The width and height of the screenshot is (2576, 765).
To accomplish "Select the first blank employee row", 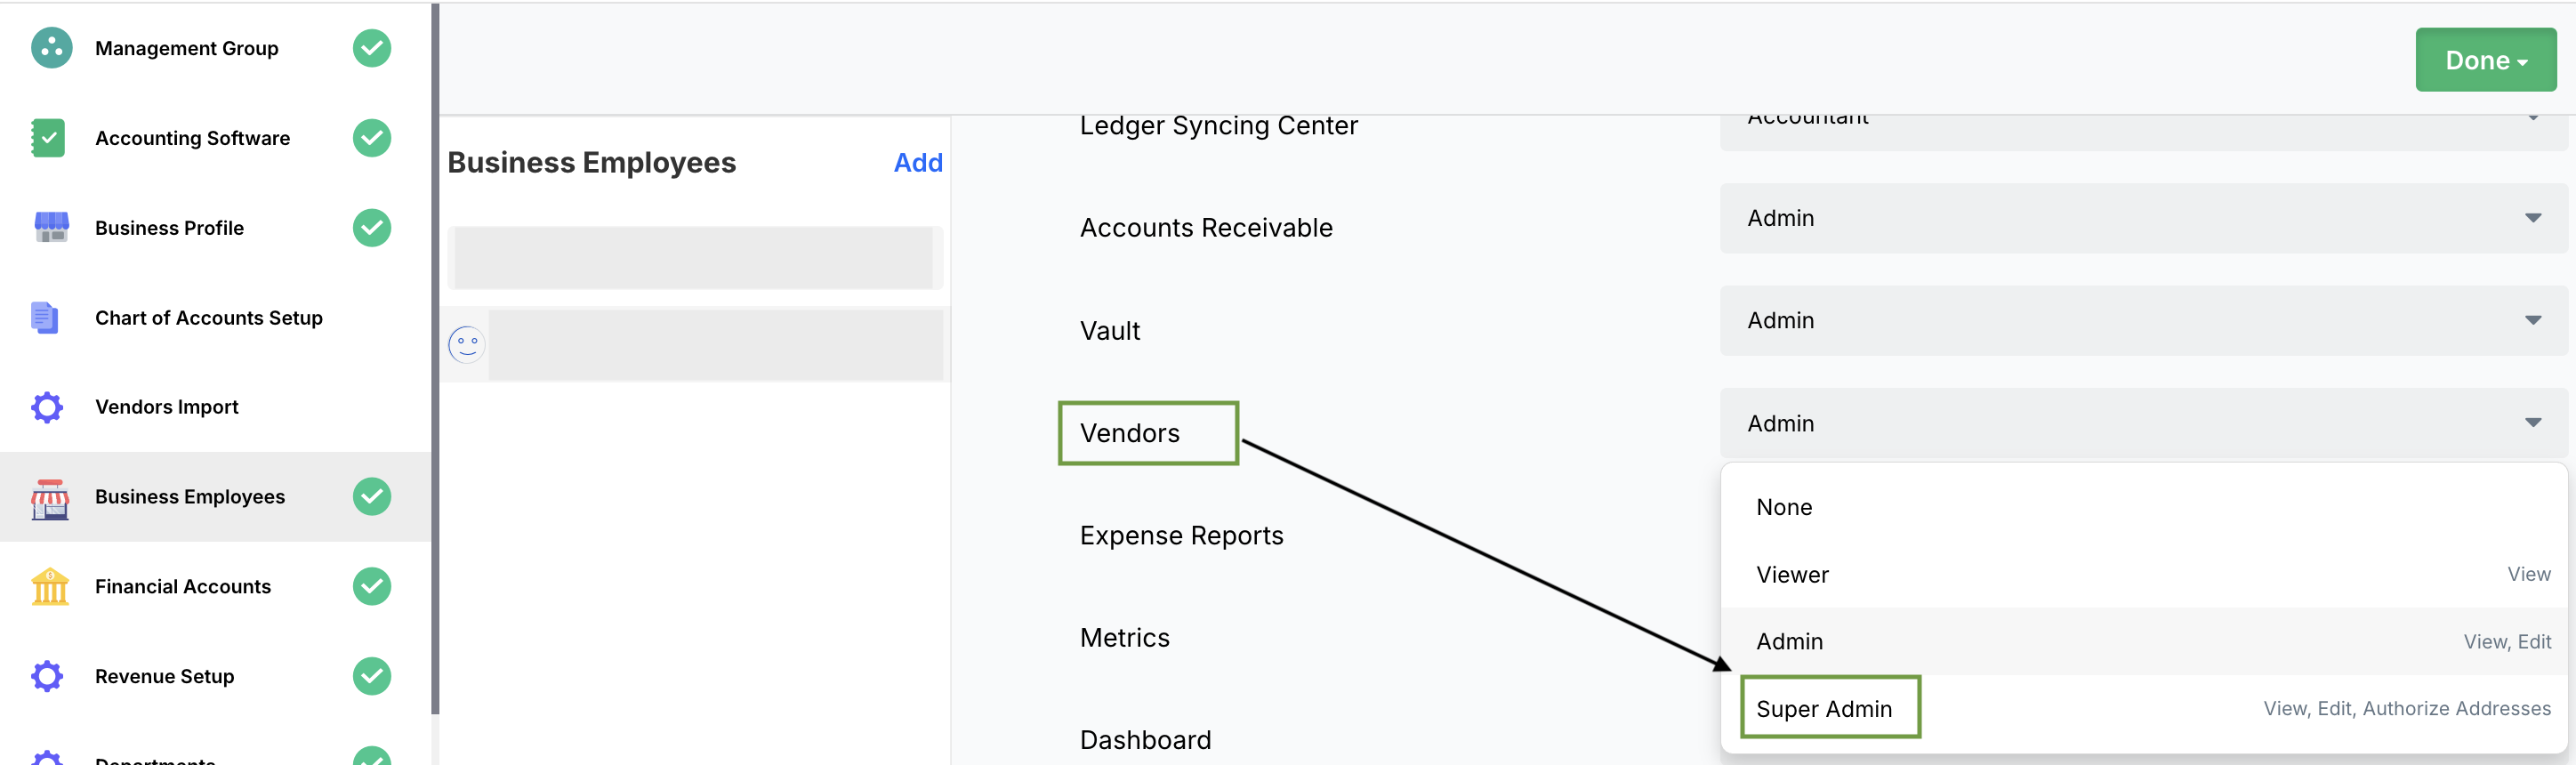I will pyautogui.click(x=694, y=258).
